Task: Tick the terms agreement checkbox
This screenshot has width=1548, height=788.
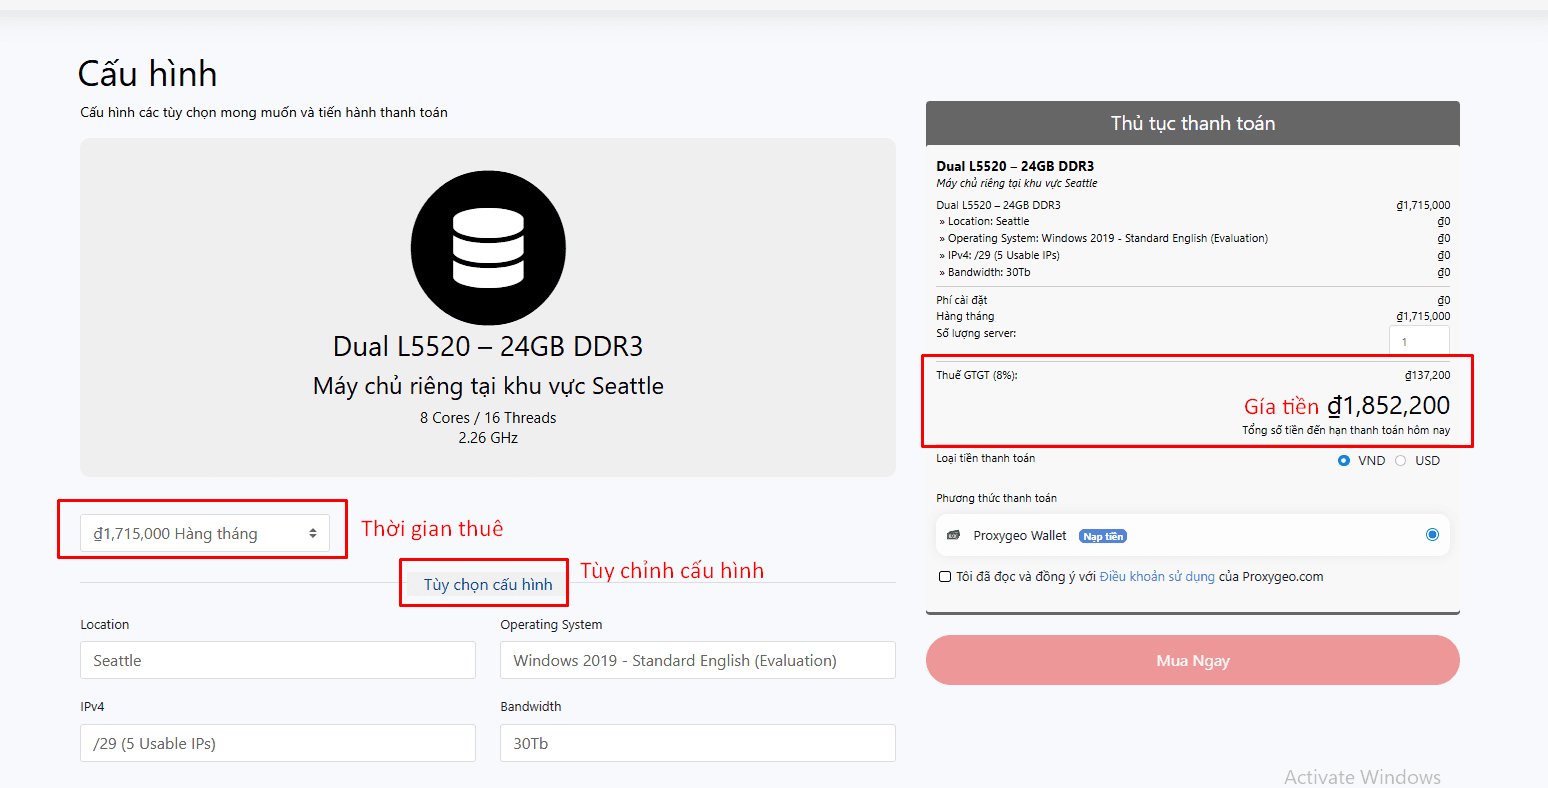Action: (945, 577)
